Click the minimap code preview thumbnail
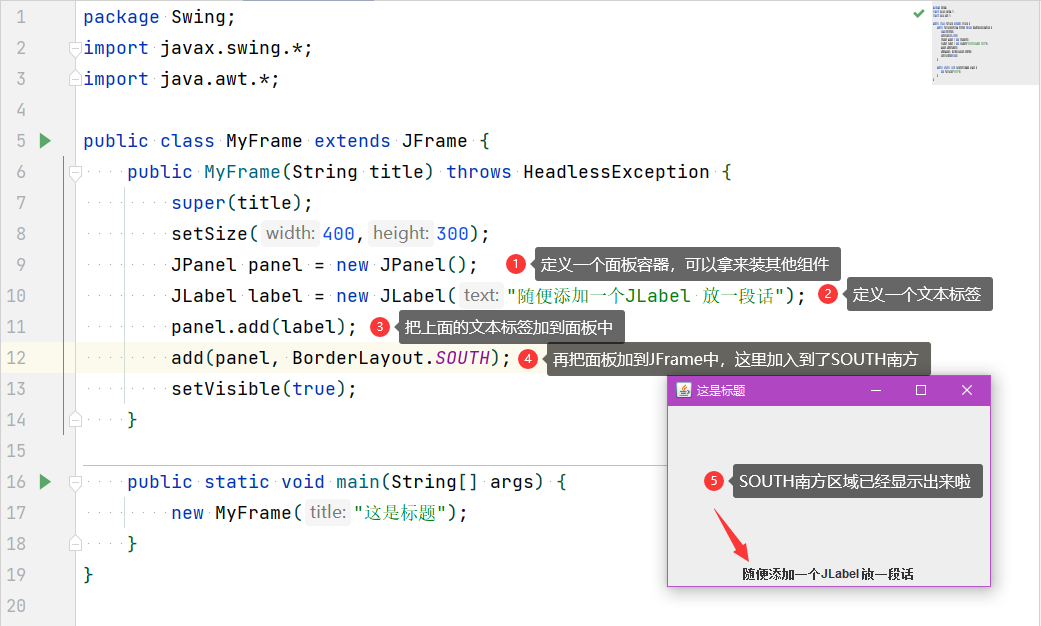Viewport: 1041px width, 626px height. tap(984, 44)
